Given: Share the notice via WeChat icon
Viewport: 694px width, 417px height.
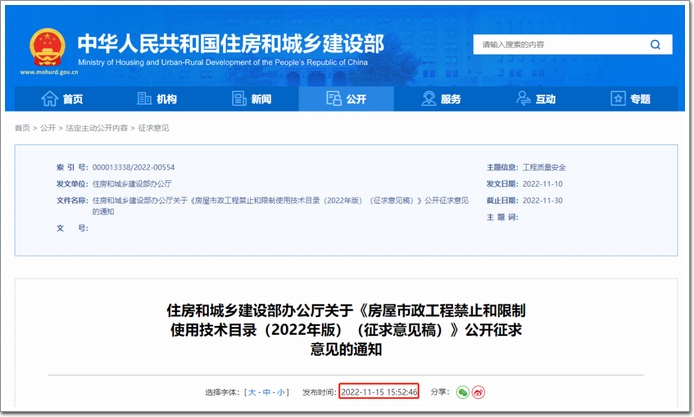Looking at the screenshot, I should 461,390.
